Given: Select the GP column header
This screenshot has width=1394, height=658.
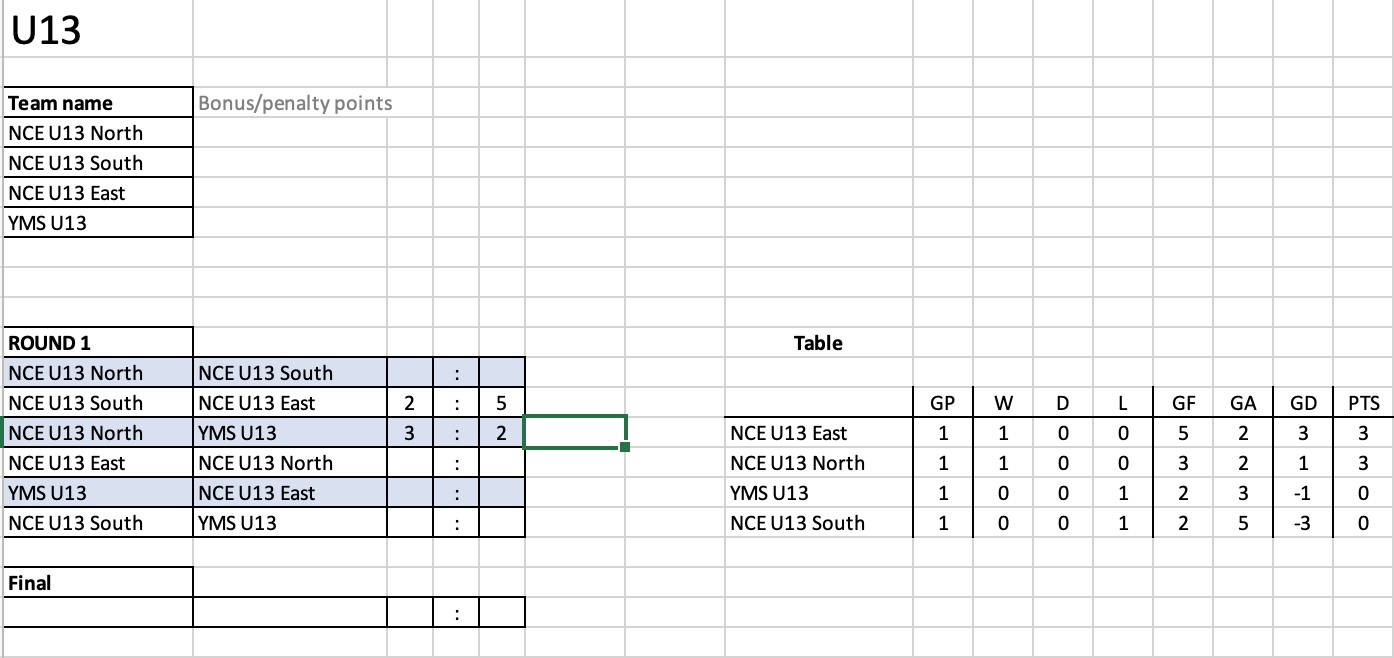Looking at the screenshot, I should [x=942, y=403].
